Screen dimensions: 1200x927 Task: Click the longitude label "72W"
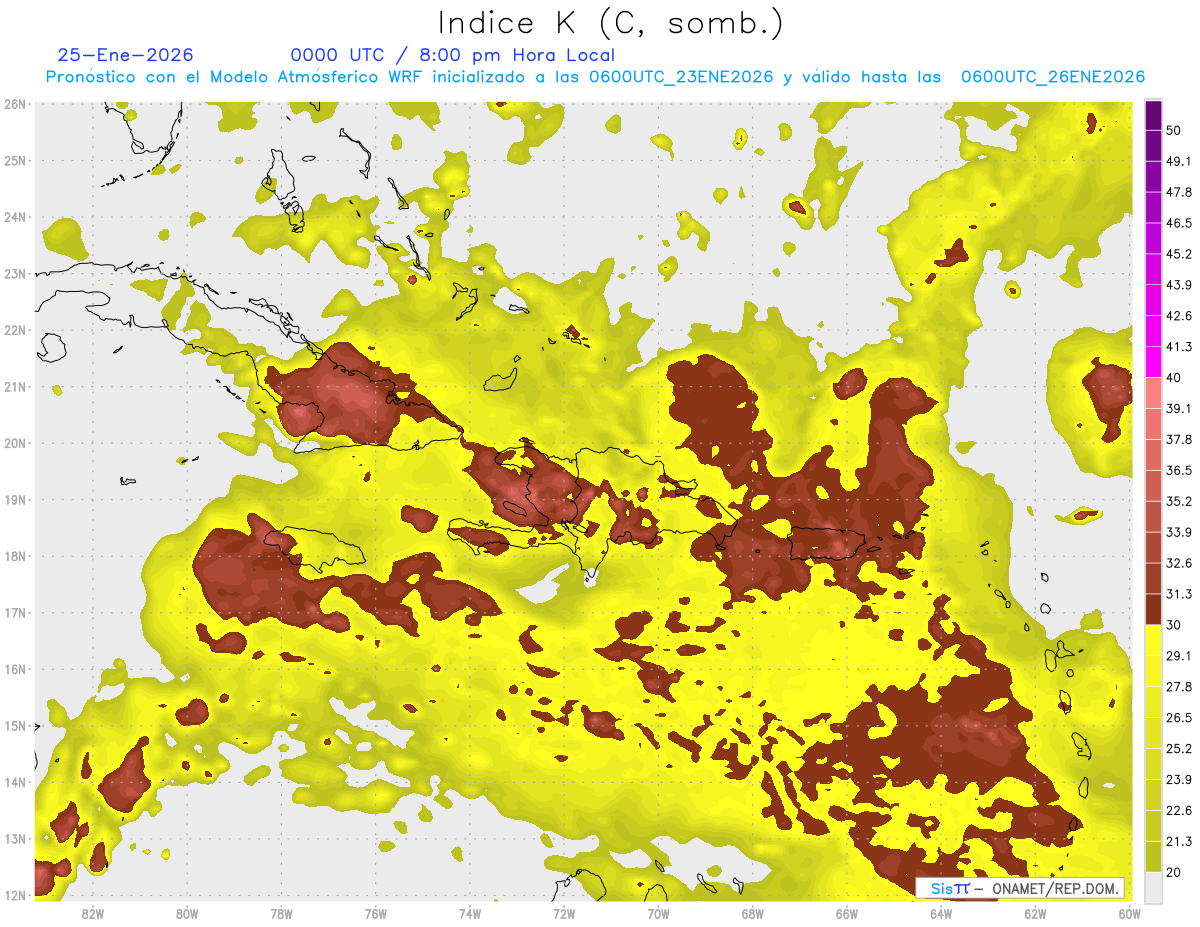564,914
